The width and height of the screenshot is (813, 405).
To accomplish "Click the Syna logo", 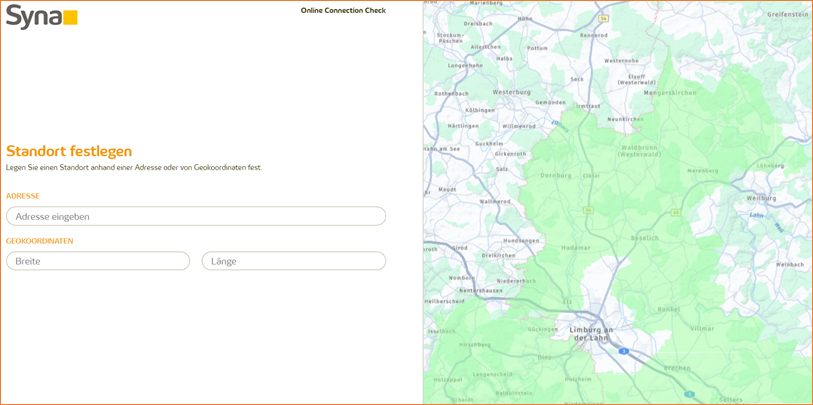I will [x=41, y=16].
